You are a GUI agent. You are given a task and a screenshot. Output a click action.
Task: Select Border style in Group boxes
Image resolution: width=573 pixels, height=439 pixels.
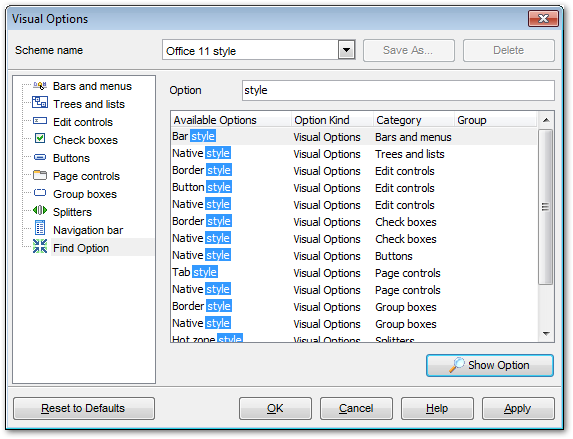pyautogui.click(x=354, y=307)
